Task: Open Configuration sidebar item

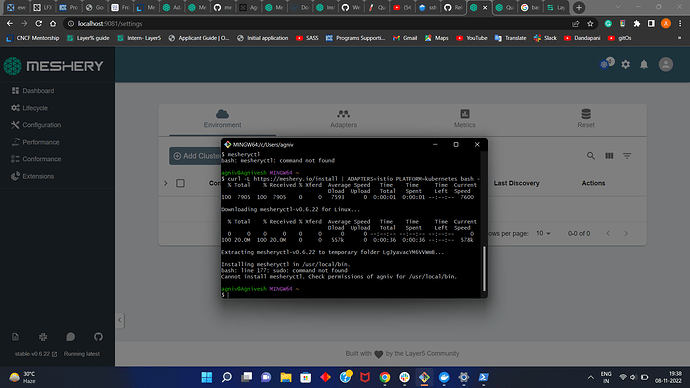Action: [x=37, y=125]
